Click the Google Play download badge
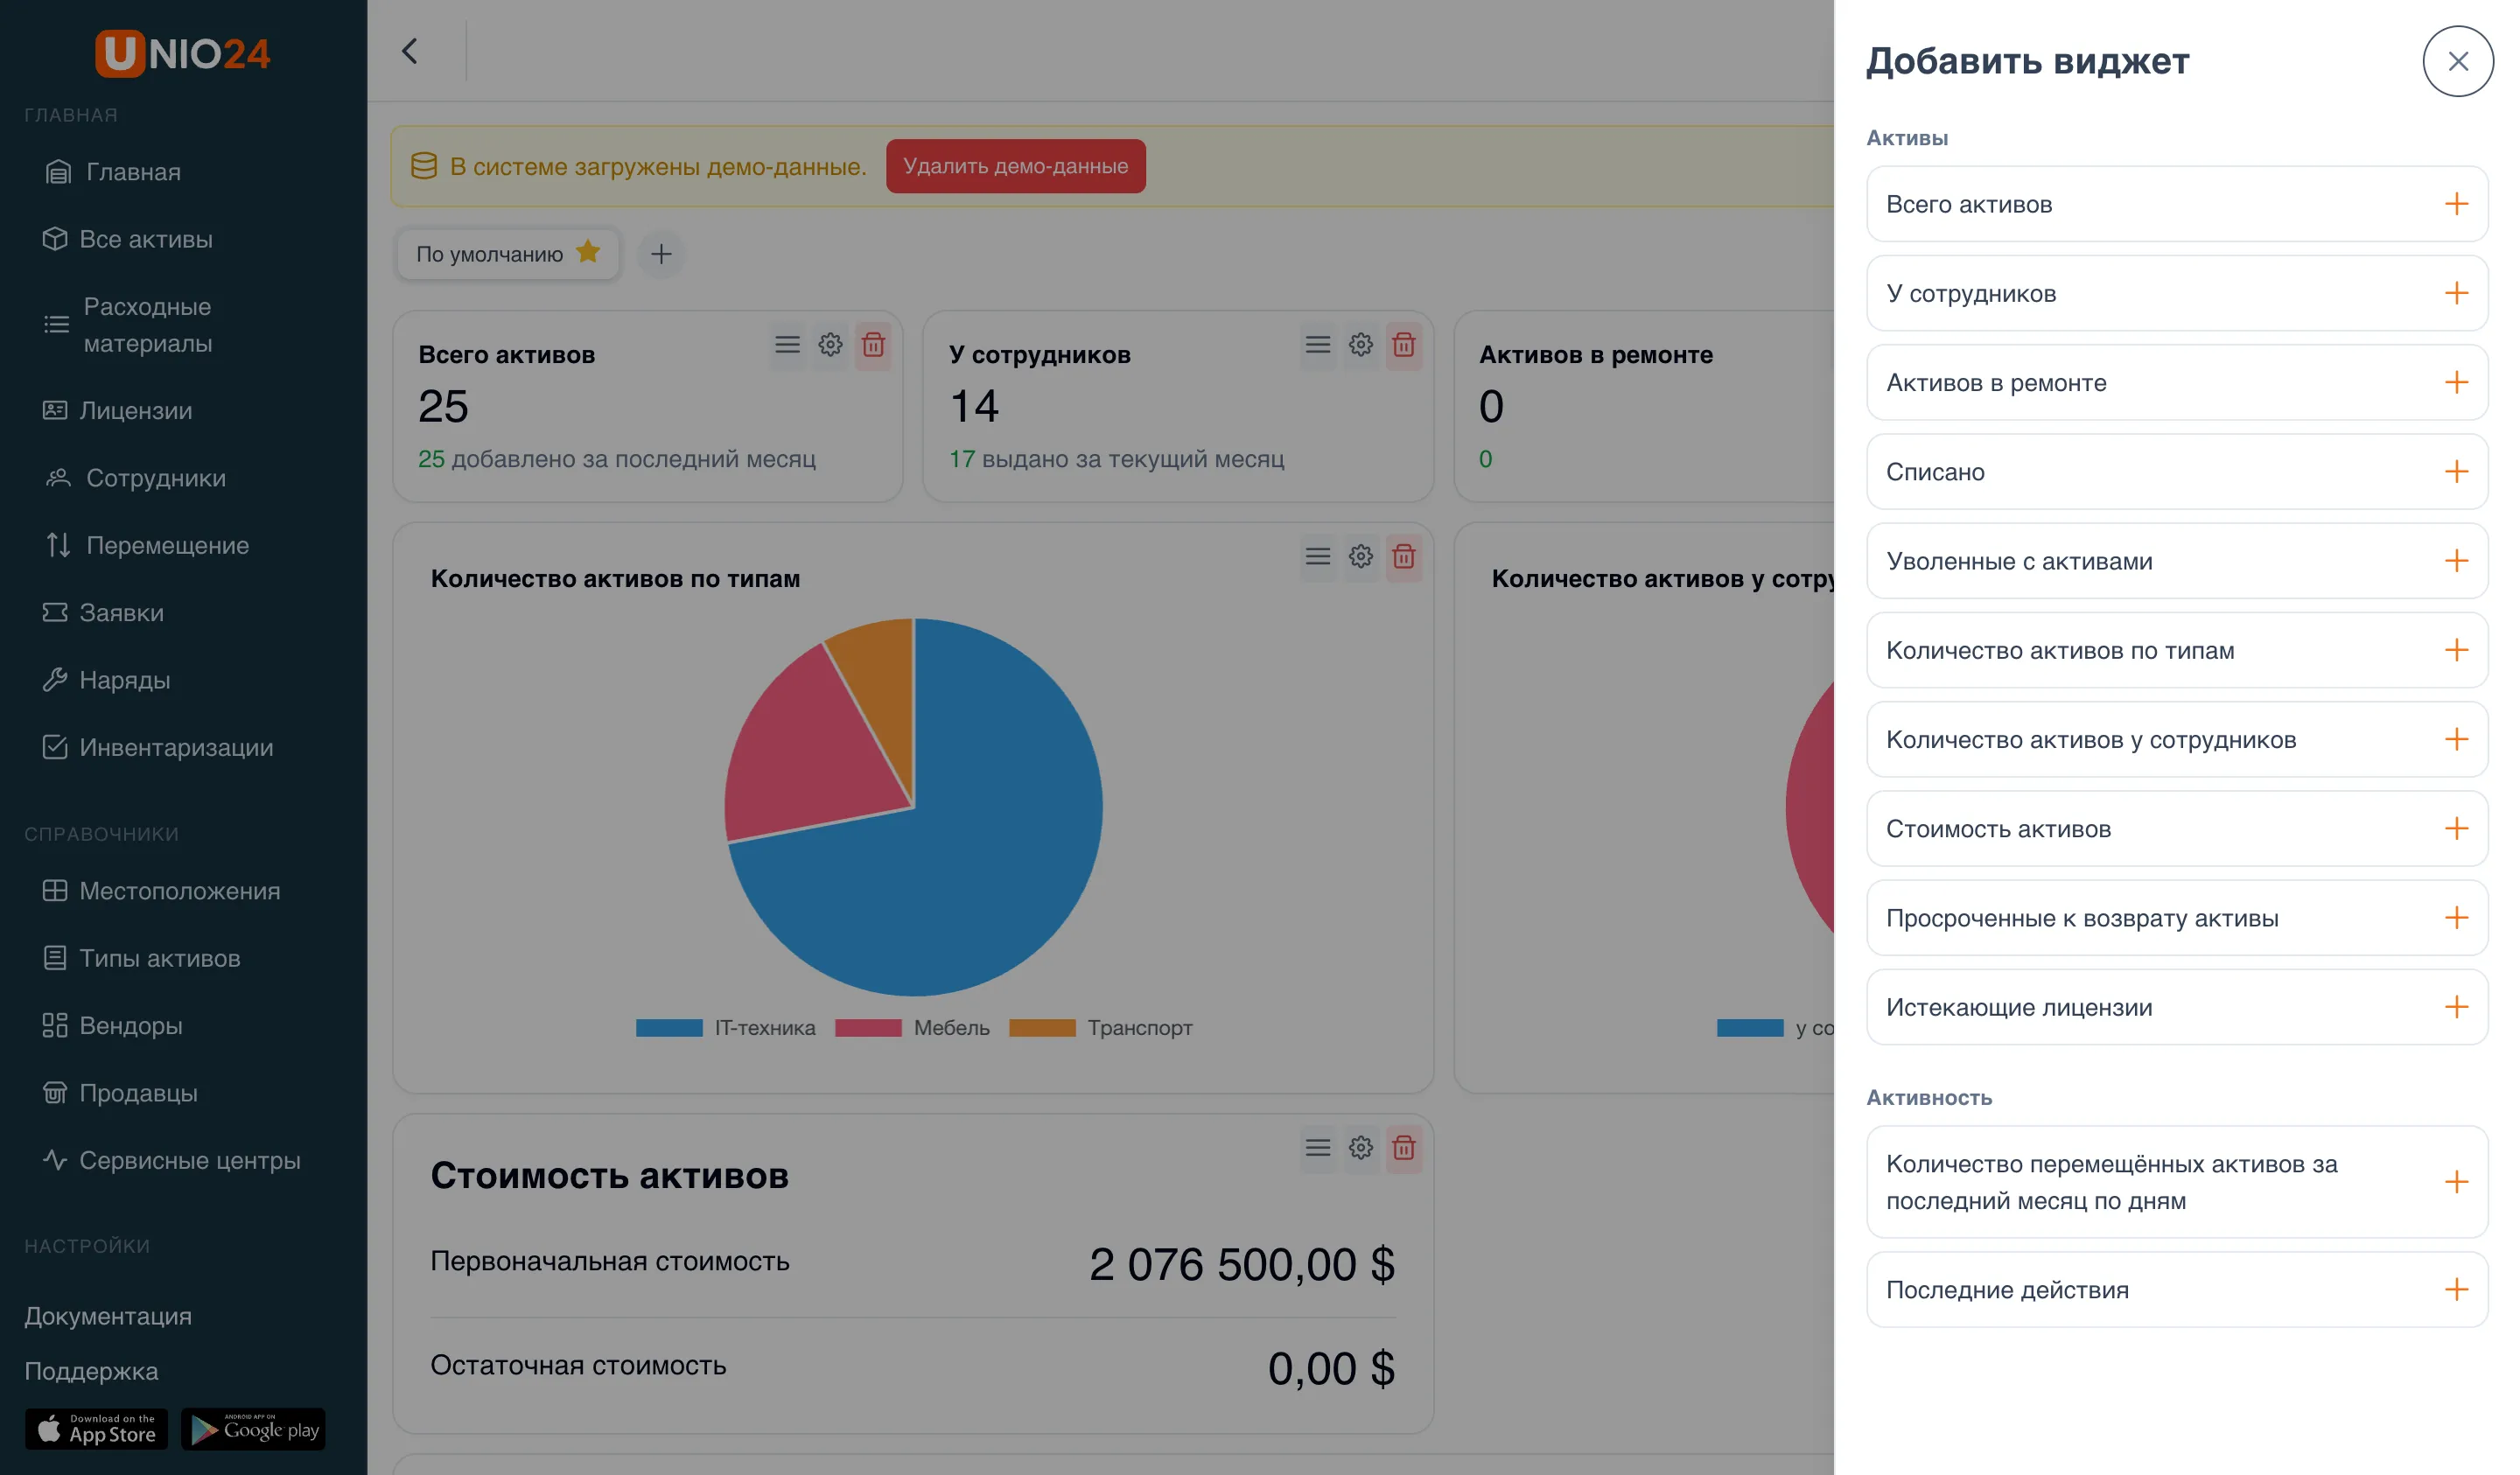Image resolution: width=2520 pixels, height=1475 pixels. [253, 1429]
